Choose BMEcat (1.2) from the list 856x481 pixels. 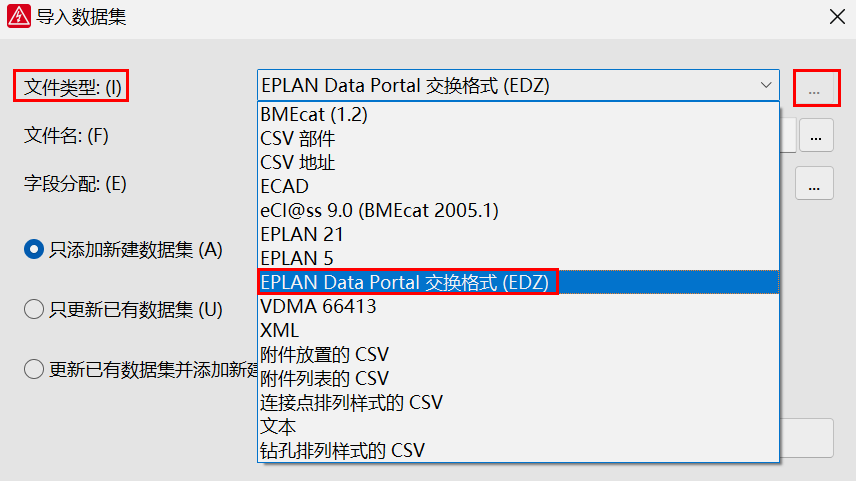pyautogui.click(x=314, y=115)
